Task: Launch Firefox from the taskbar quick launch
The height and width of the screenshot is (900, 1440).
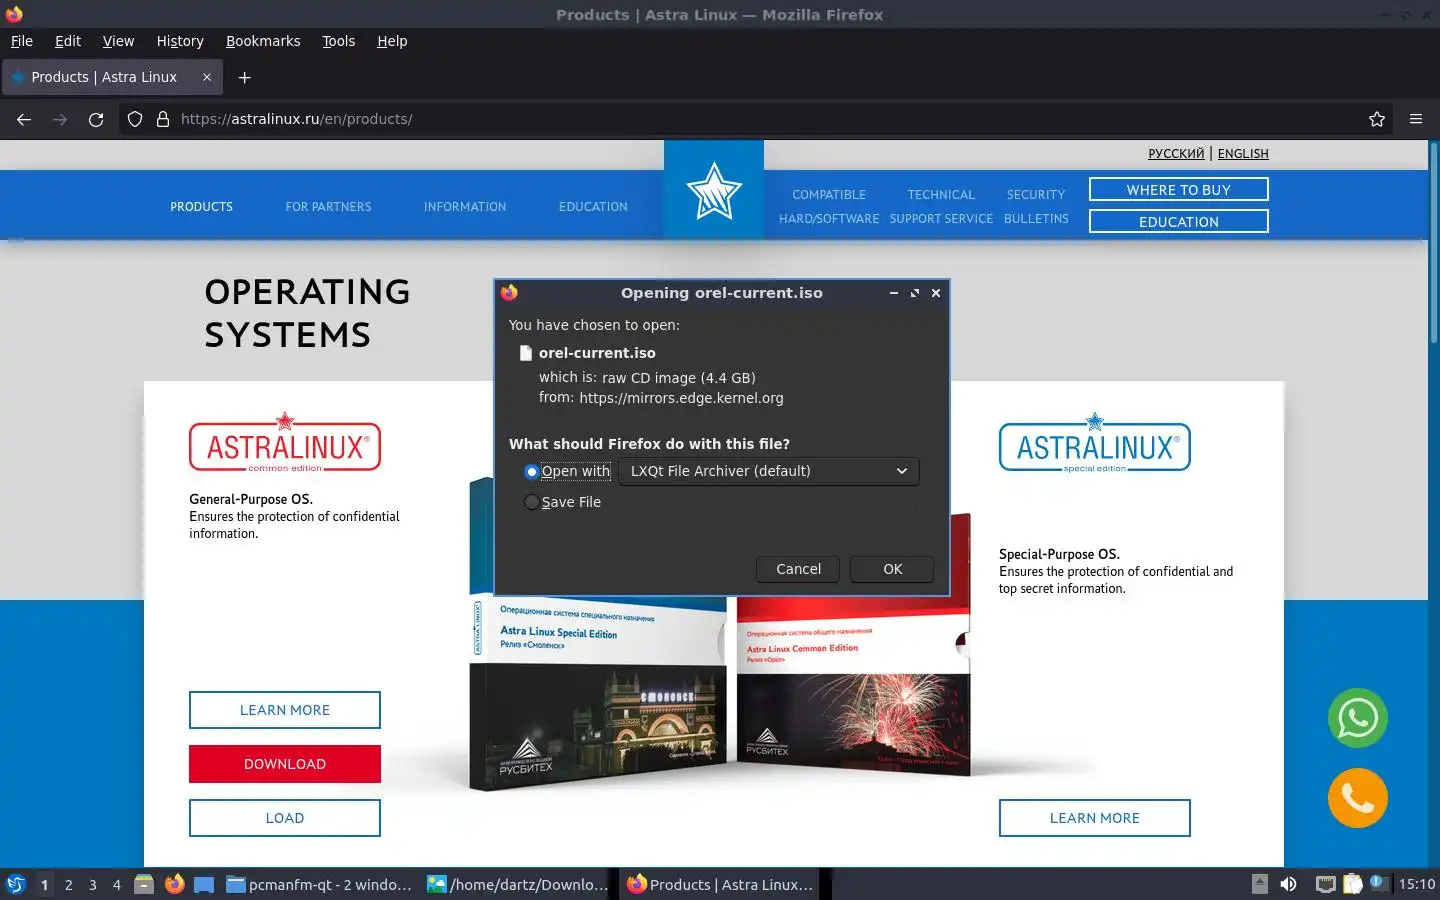Action: (x=175, y=884)
